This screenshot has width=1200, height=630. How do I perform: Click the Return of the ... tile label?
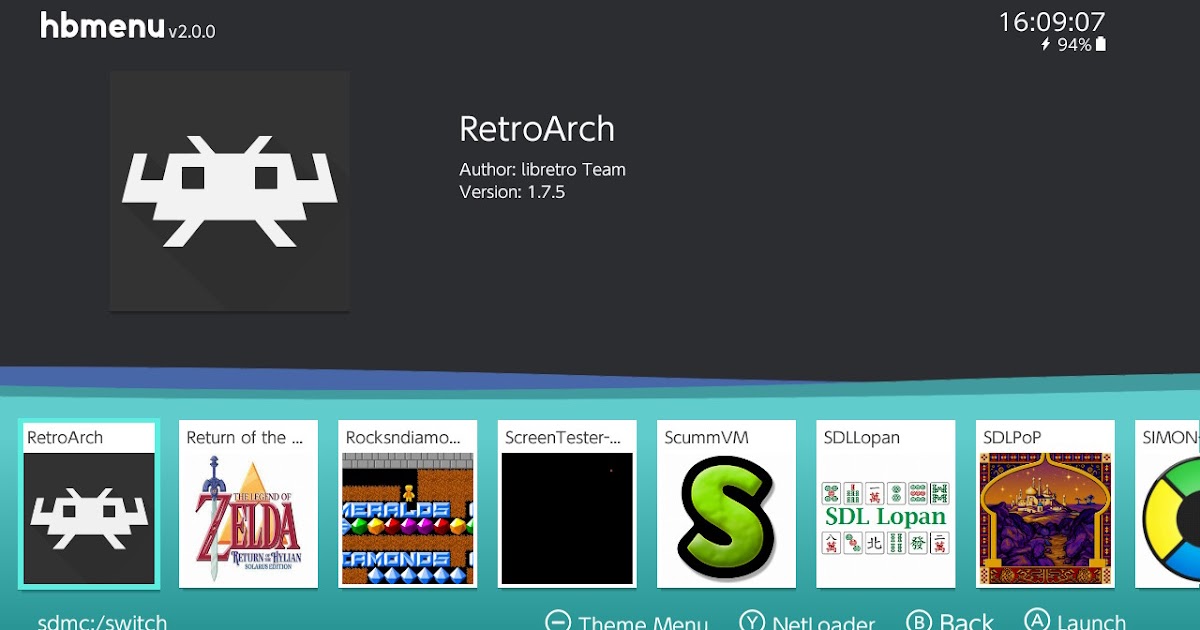click(244, 438)
